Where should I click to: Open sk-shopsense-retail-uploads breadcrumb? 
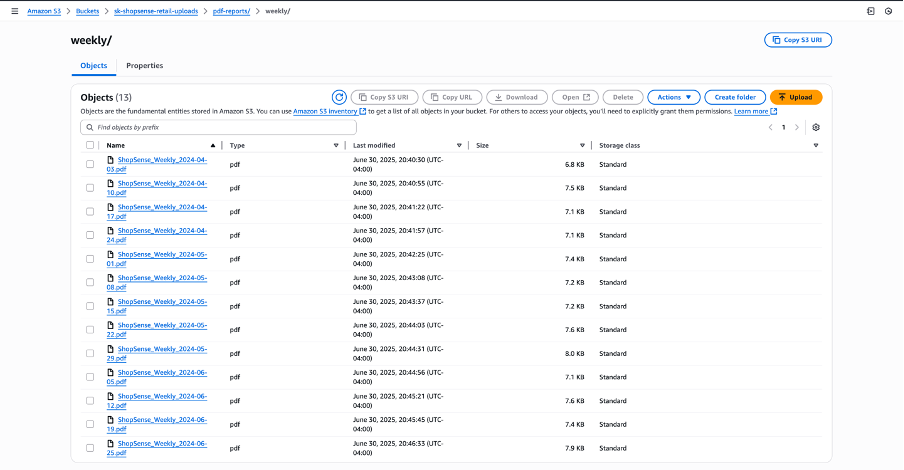click(x=156, y=11)
